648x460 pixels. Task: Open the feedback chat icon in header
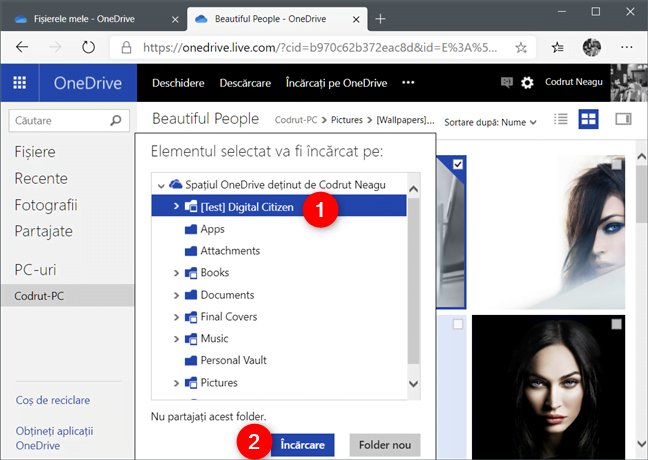click(507, 82)
